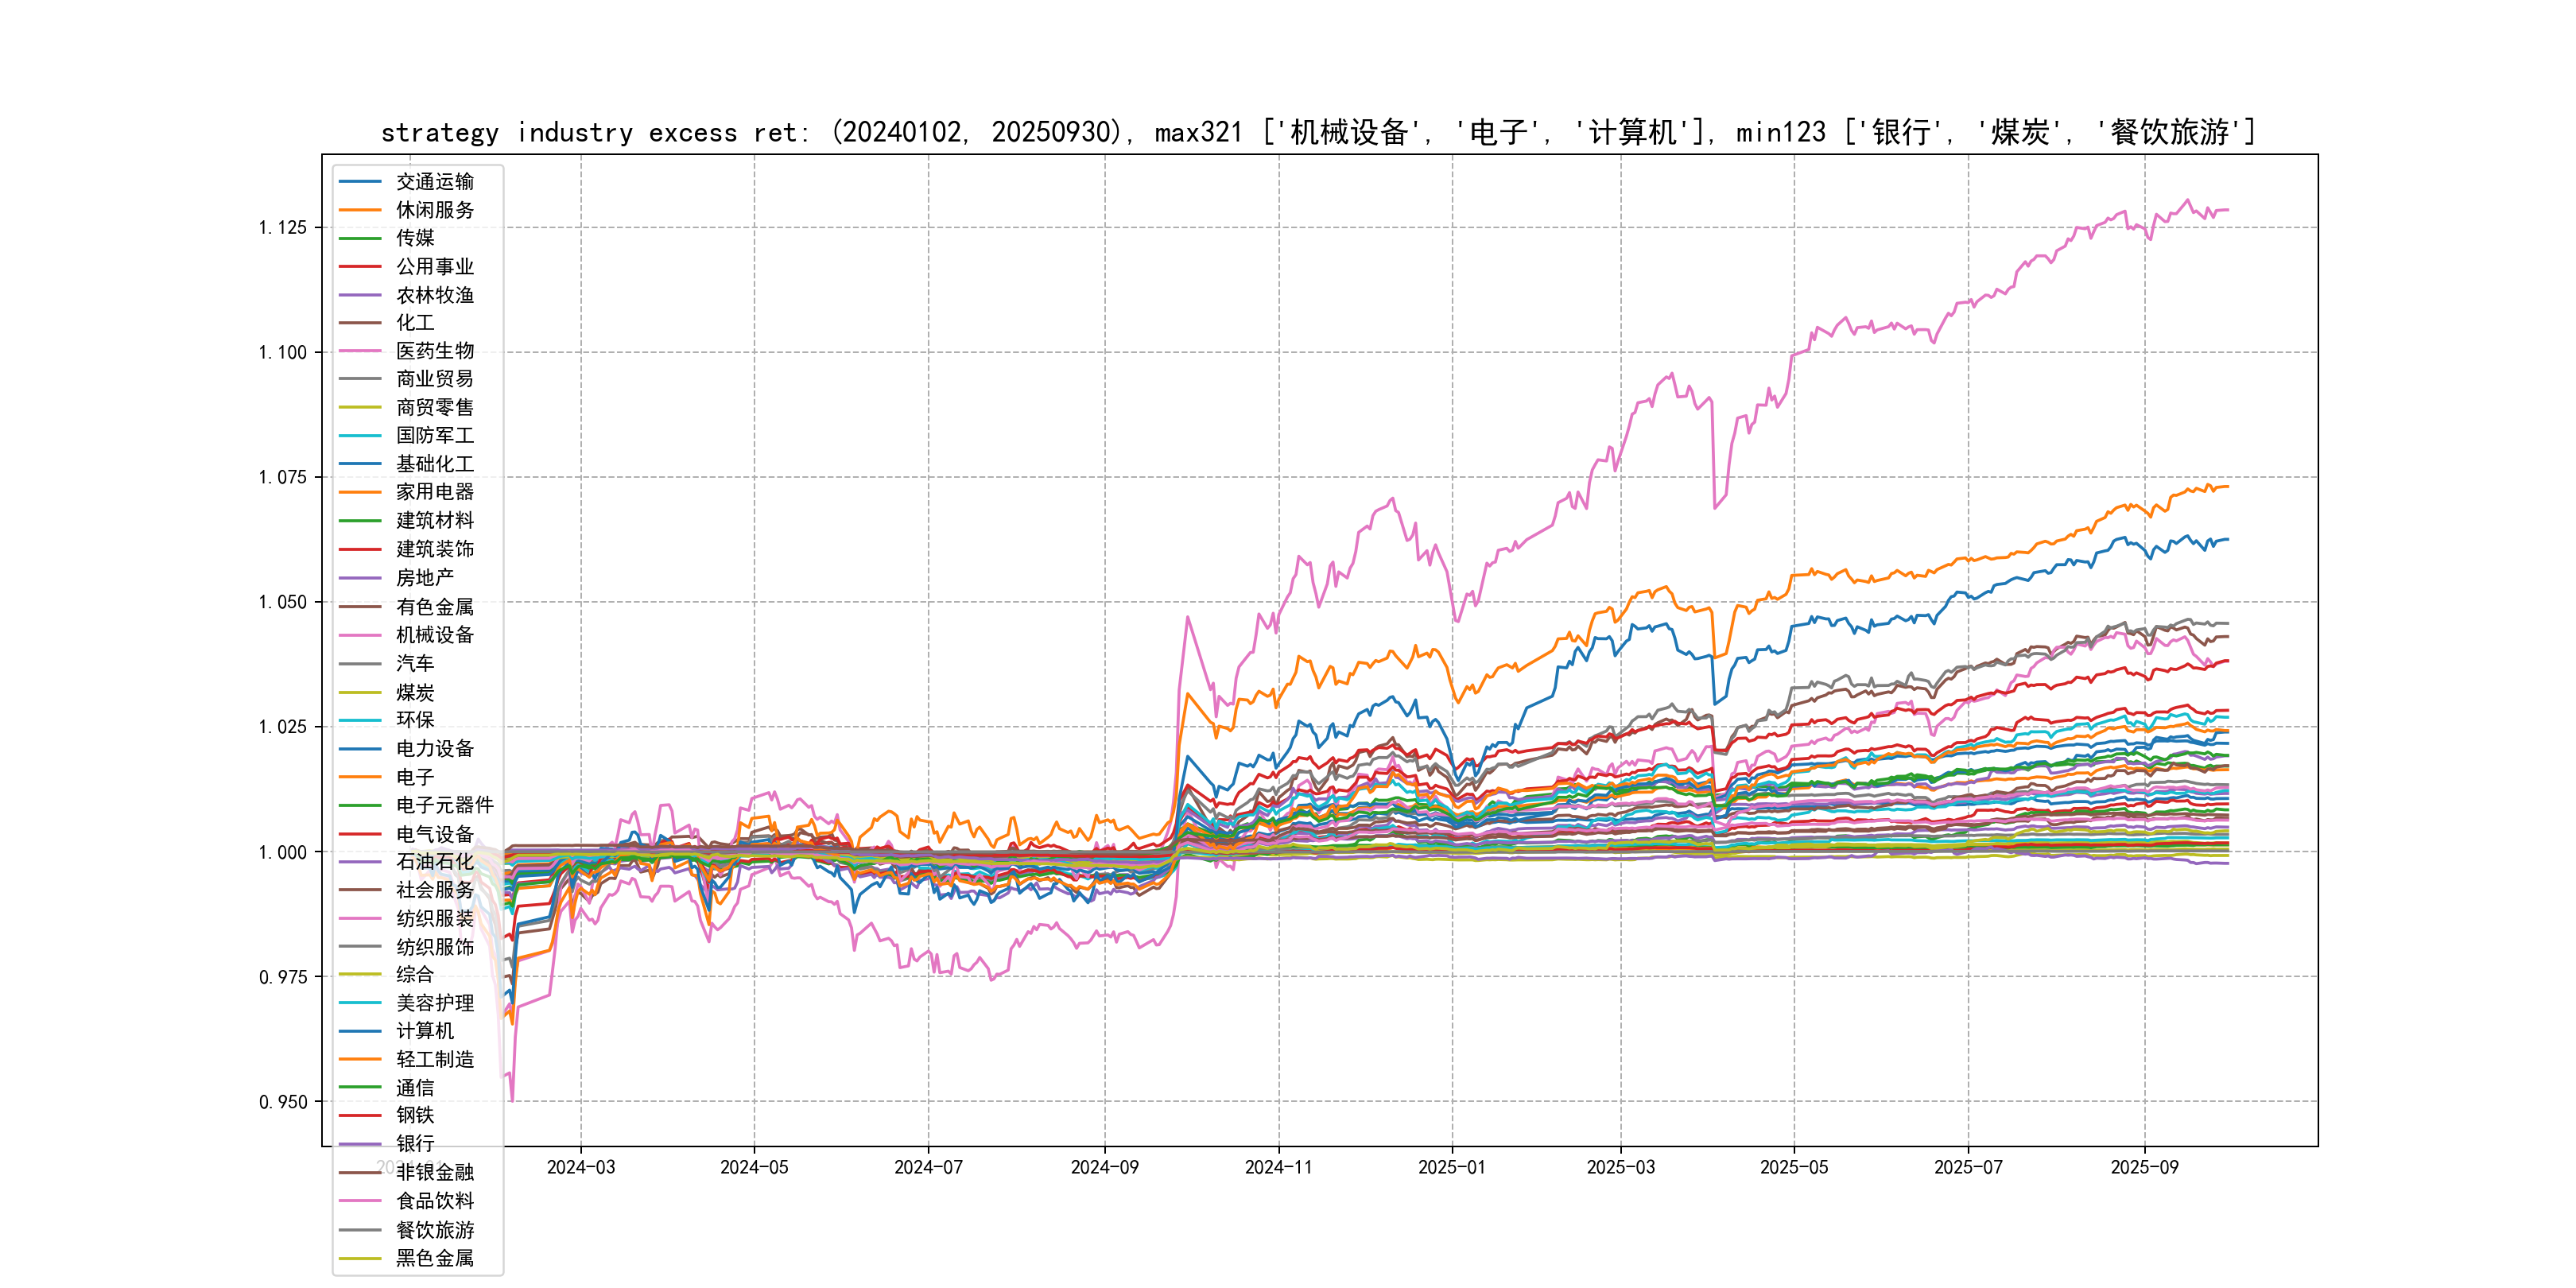The height and width of the screenshot is (1288, 2576).
Task: Select the 计算机 legend label
Action: point(424,1031)
